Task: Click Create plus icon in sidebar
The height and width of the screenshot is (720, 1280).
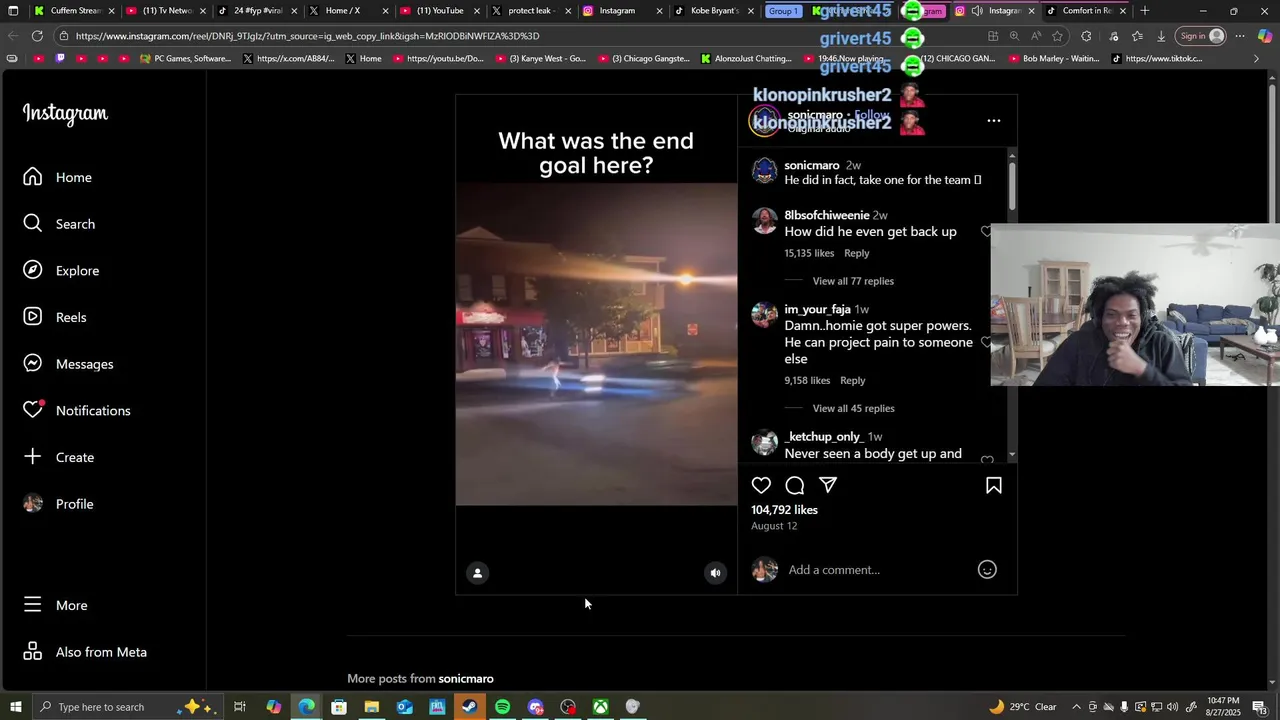Action: click(33, 457)
